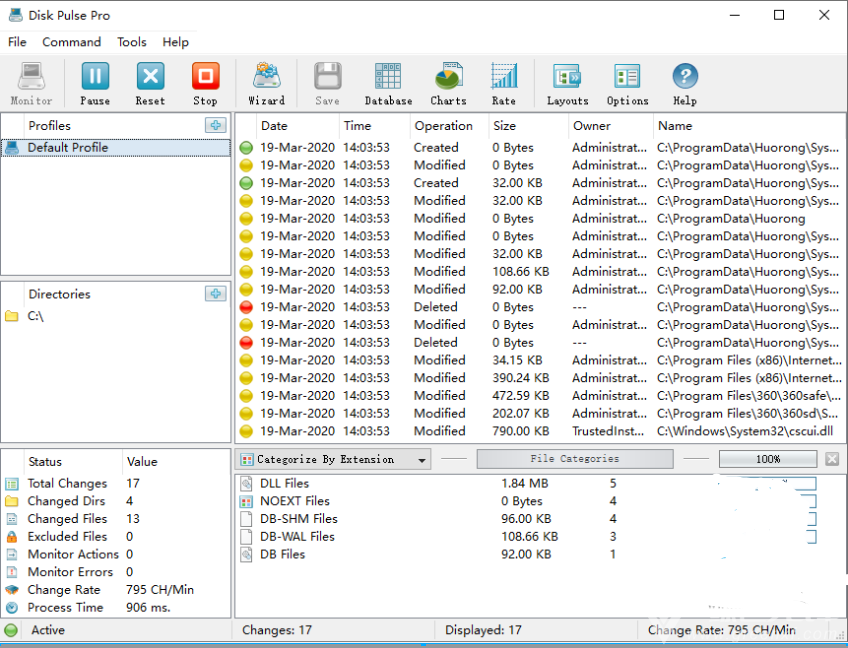Select the C:\ directory entry

tap(116, 316)
